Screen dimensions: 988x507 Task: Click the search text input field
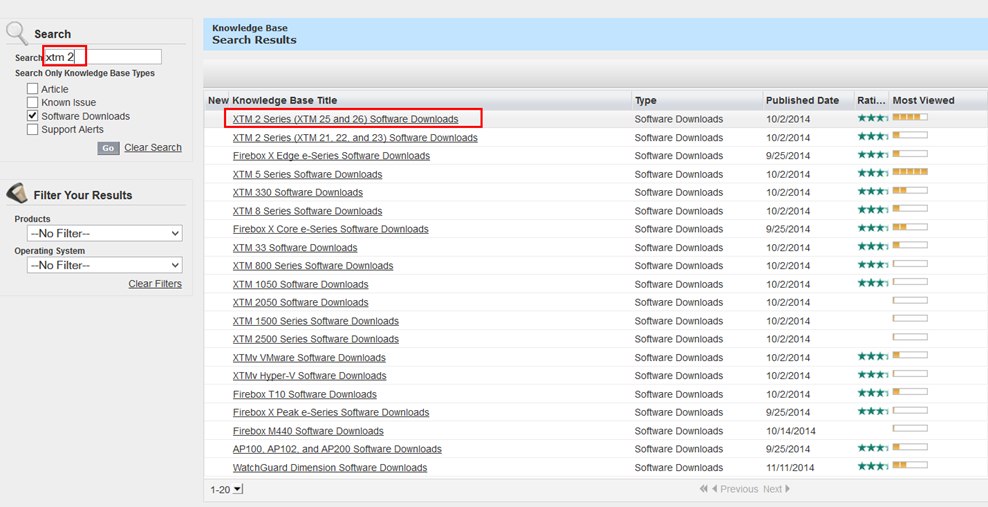pyautogui.click(x=103, y=57)
